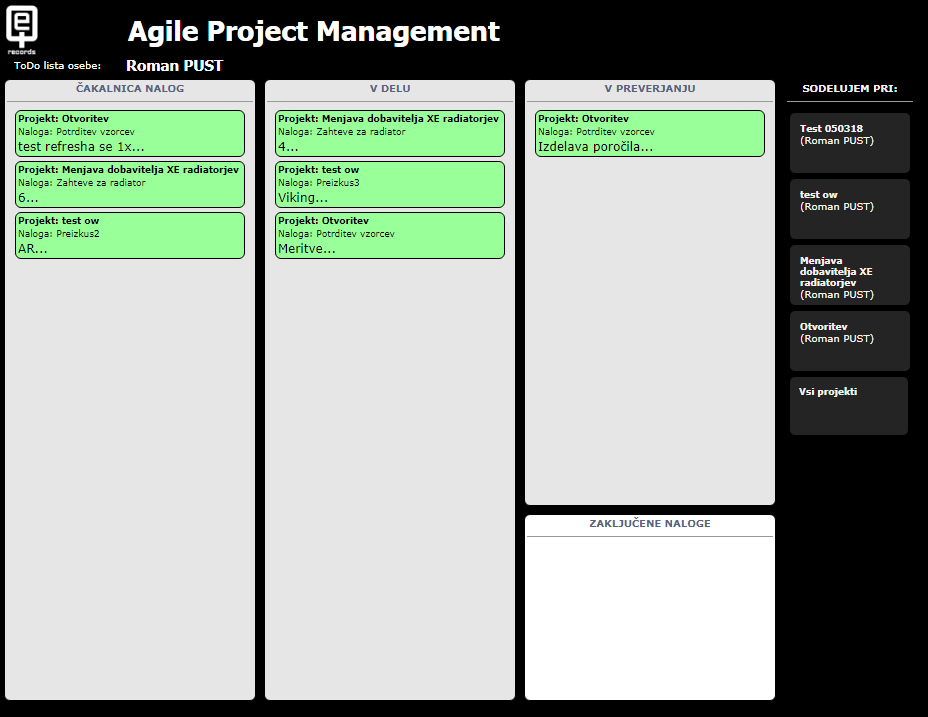Viewport: 928px width, 717px height.
Task: Click the 'ČAKALNICA NALOG' column header
Action: click(x=130, y=89)
